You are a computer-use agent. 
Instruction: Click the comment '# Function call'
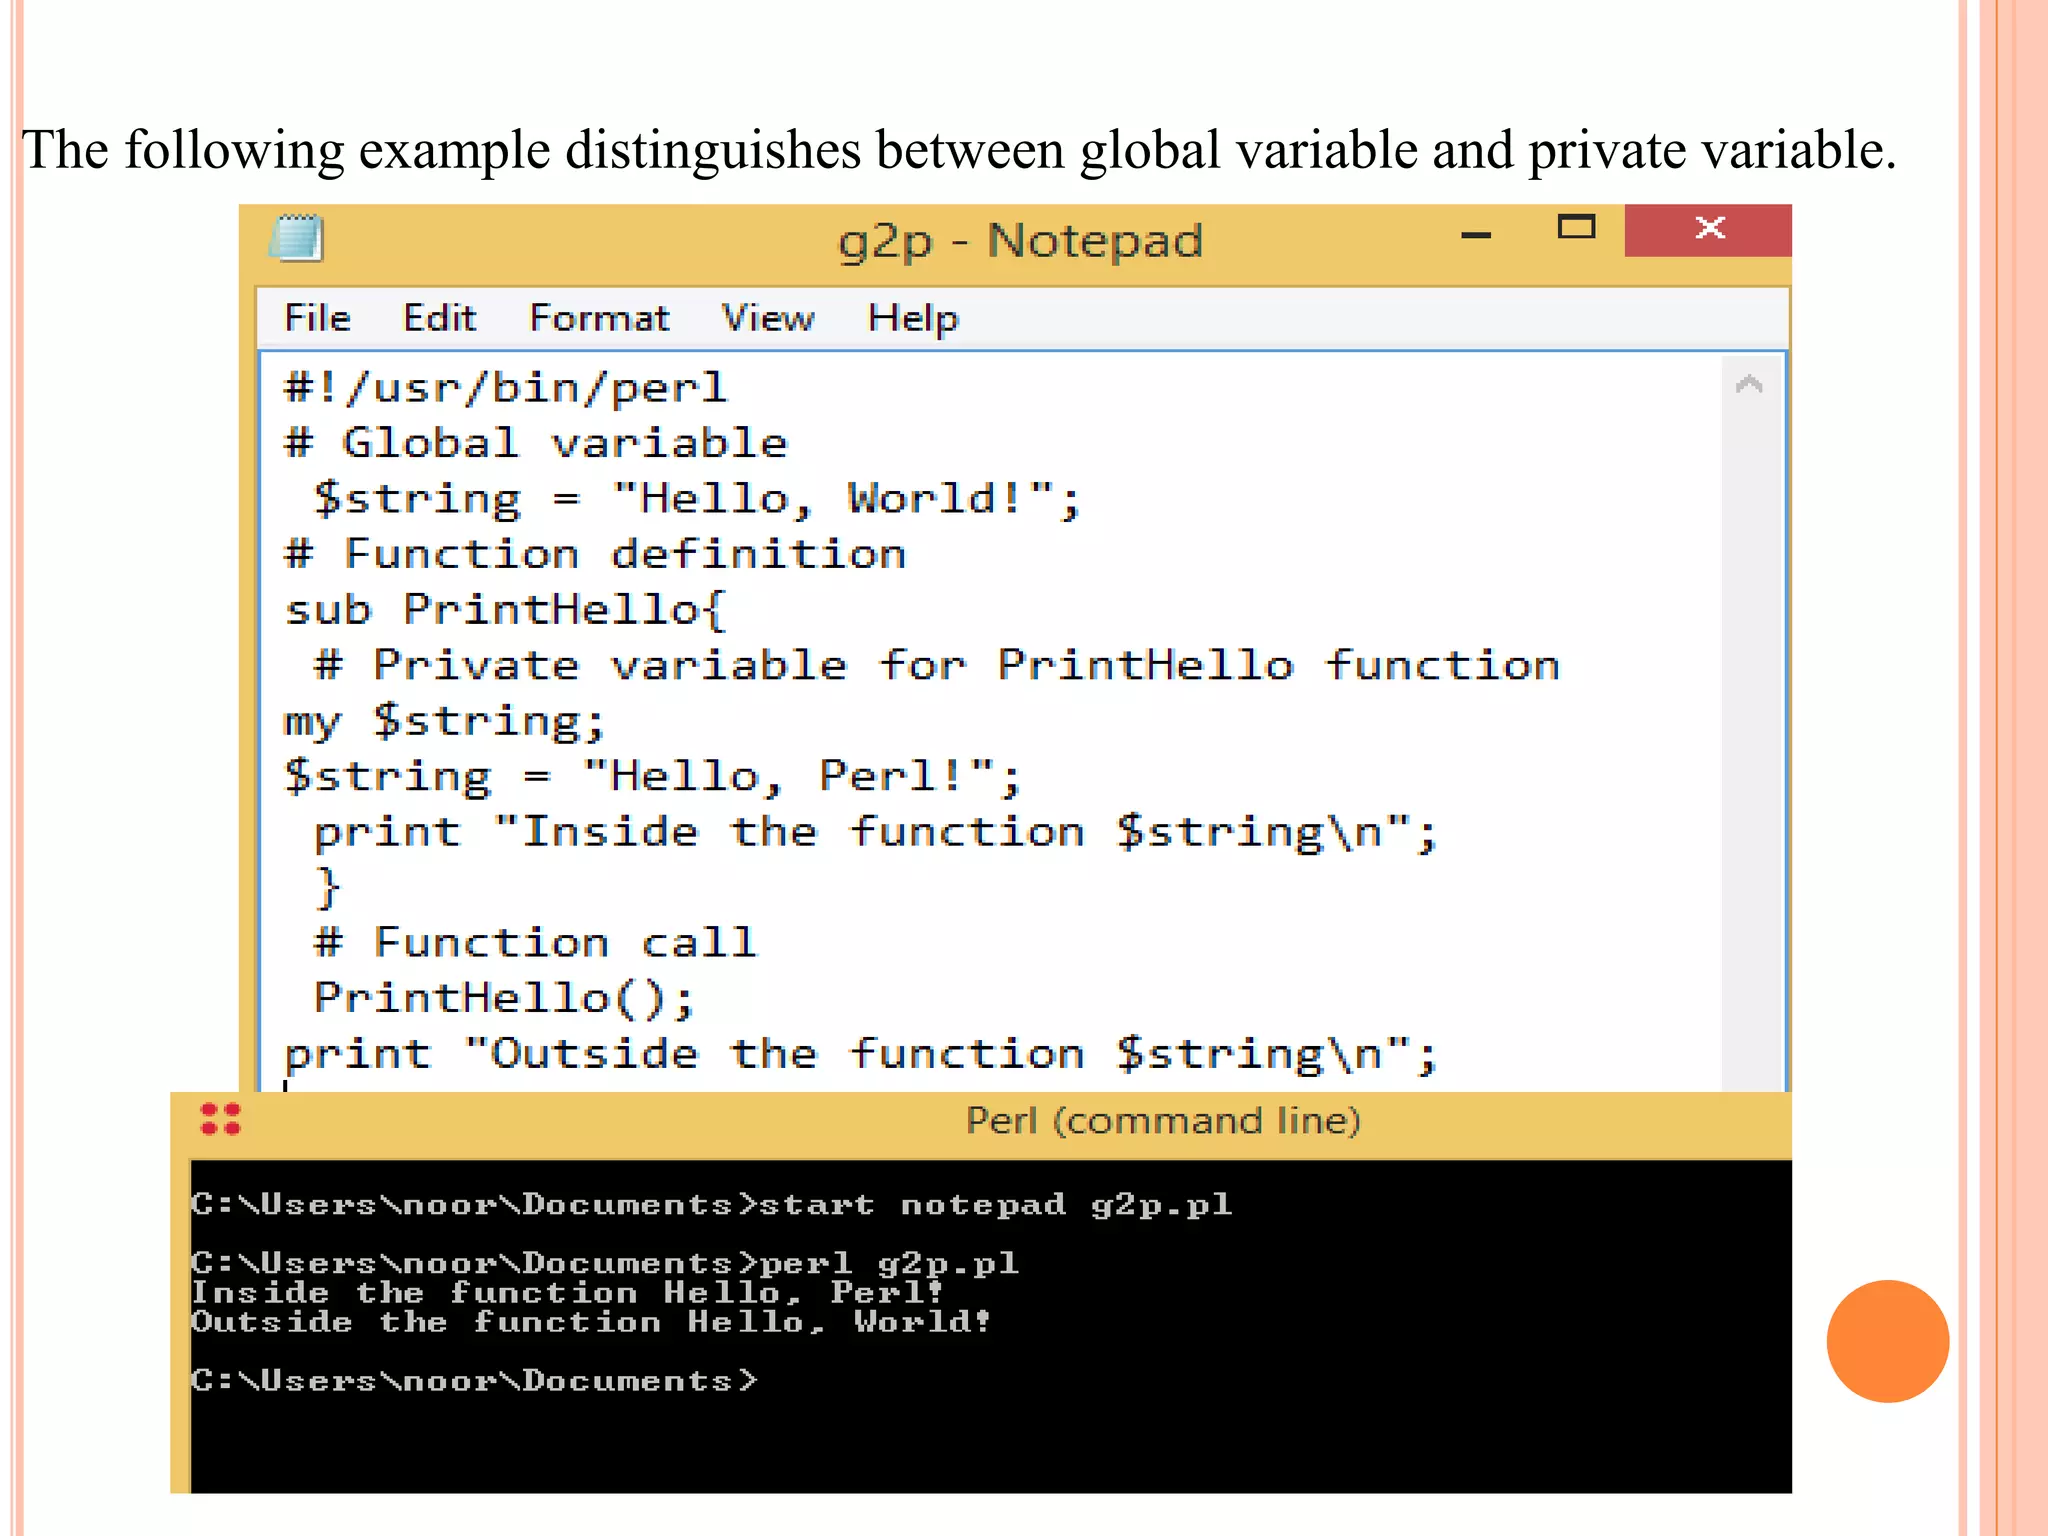(x=535, y=943)
